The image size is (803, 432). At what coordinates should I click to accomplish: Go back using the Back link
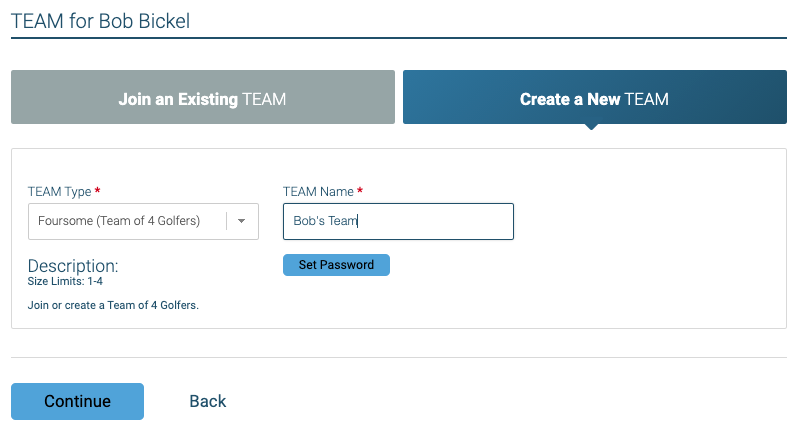click(x=208, y=401)
